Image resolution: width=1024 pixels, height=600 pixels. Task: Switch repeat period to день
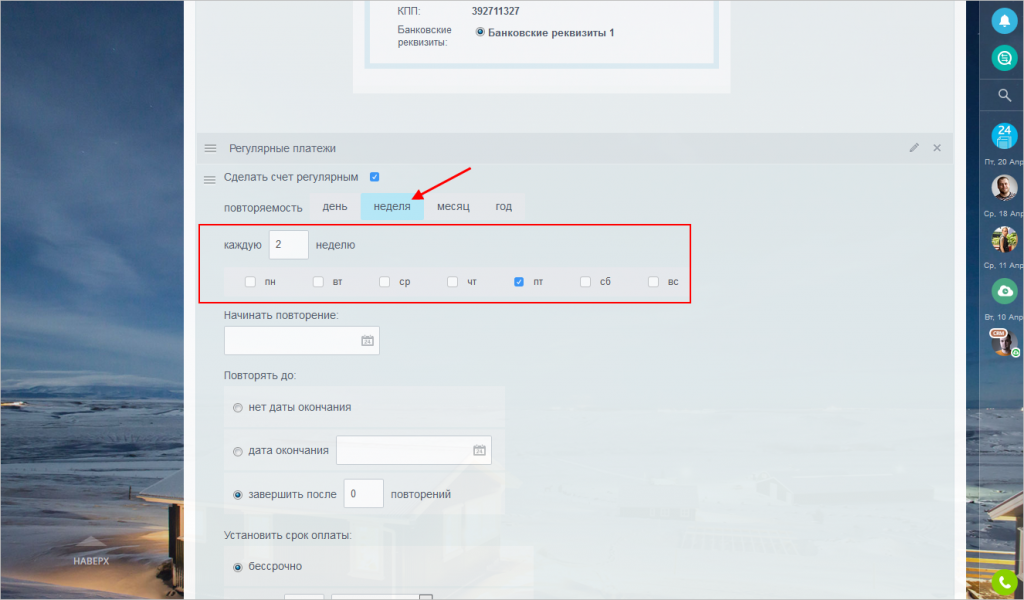point(335,206)
